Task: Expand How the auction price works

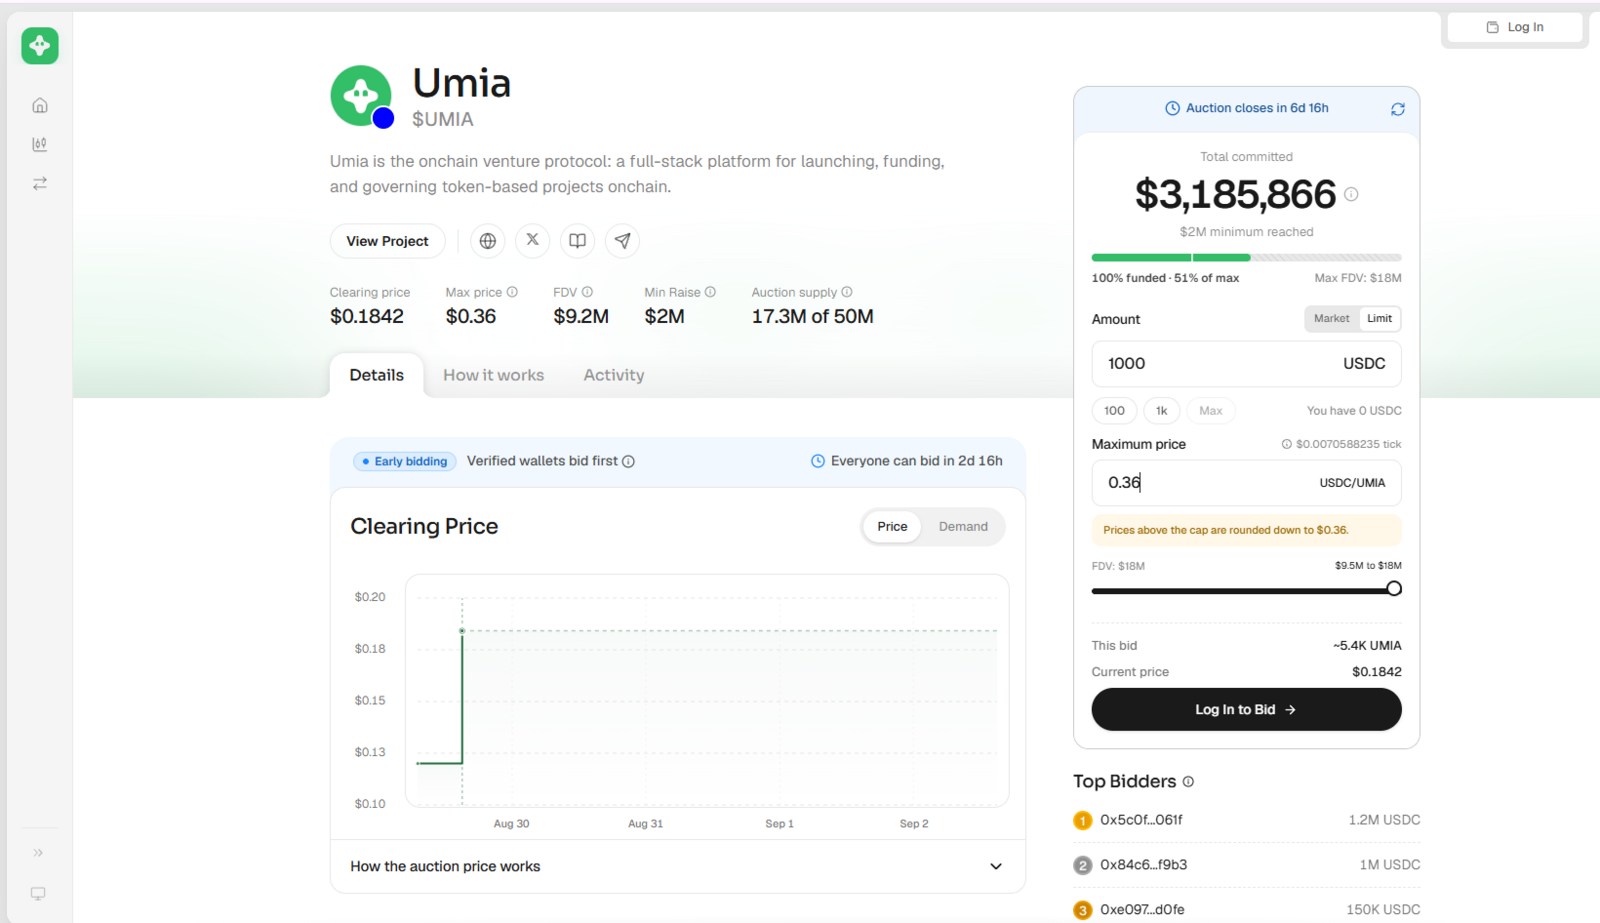Action: [x=678, y=866]
